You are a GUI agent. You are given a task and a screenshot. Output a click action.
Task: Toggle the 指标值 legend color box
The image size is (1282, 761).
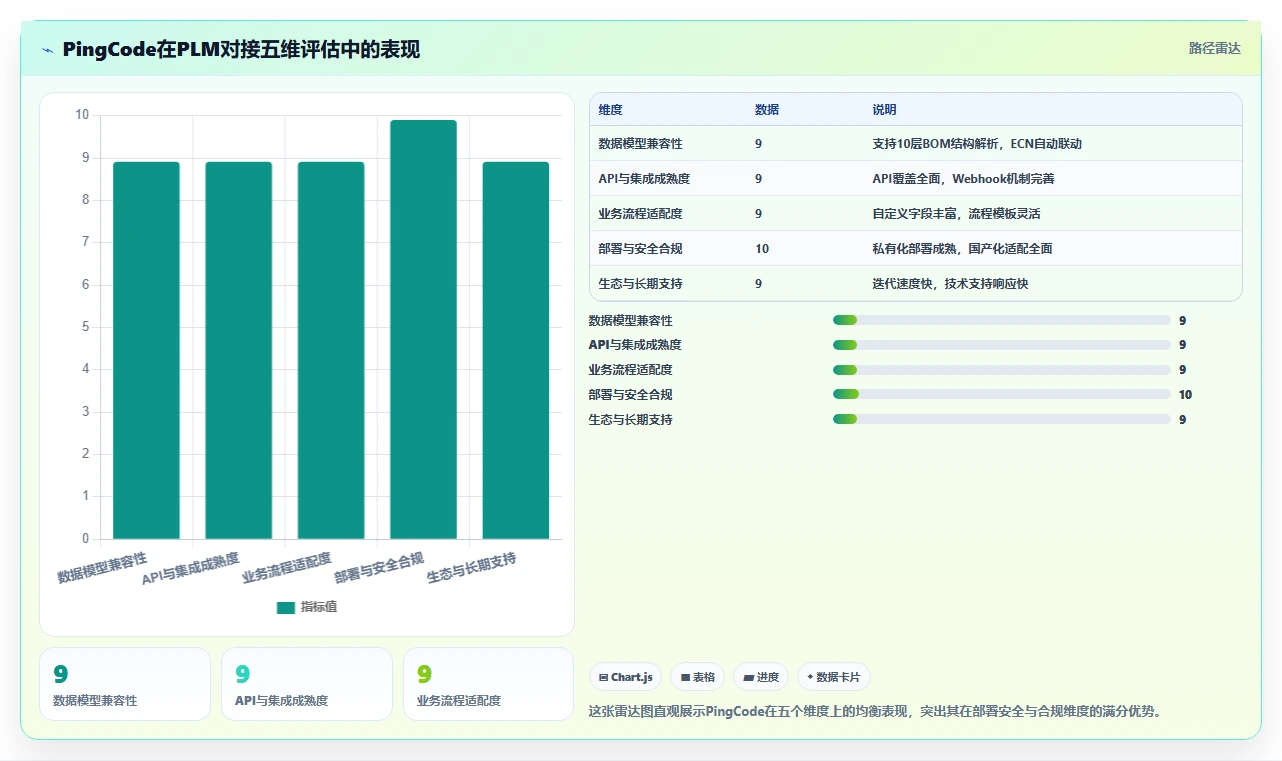tap(286, 607)
